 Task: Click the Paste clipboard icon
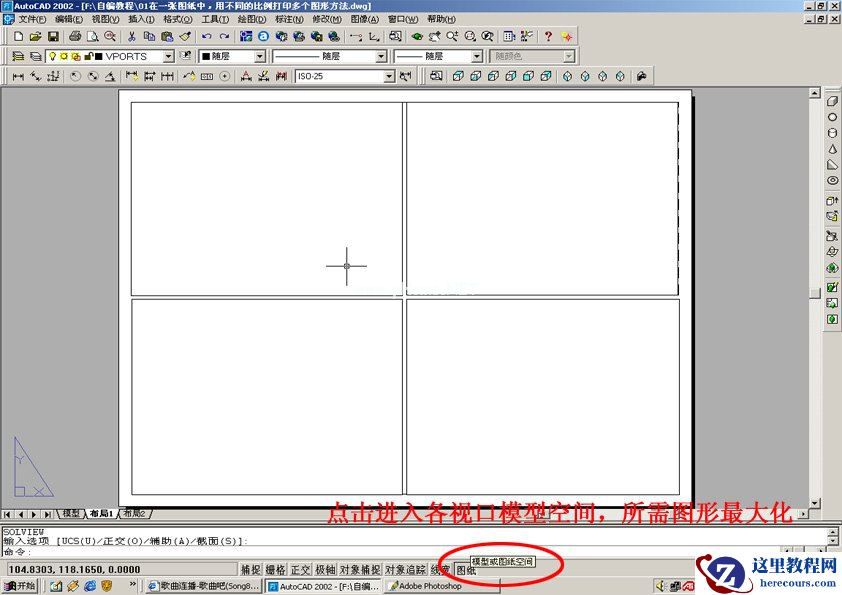(x=167, y=37)
